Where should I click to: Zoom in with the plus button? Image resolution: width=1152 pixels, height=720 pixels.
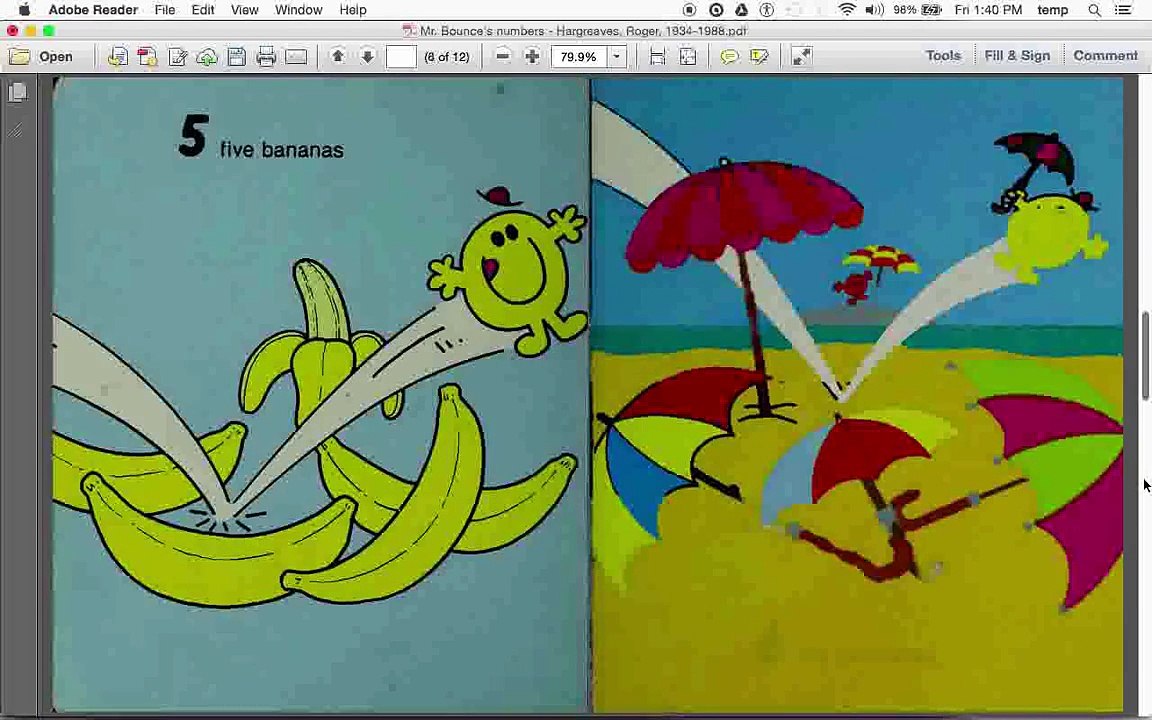[532, 56]
